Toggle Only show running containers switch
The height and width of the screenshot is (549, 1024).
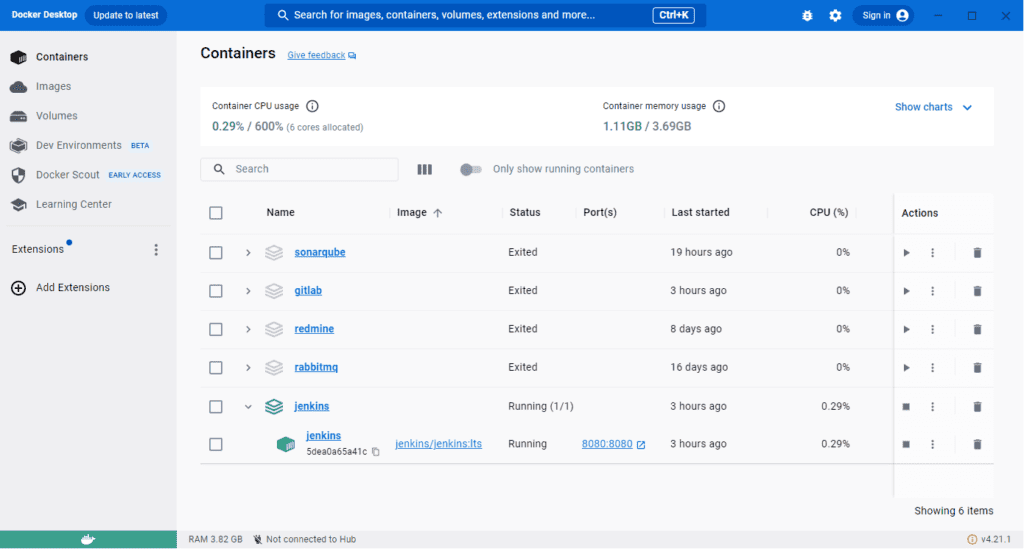470,170
